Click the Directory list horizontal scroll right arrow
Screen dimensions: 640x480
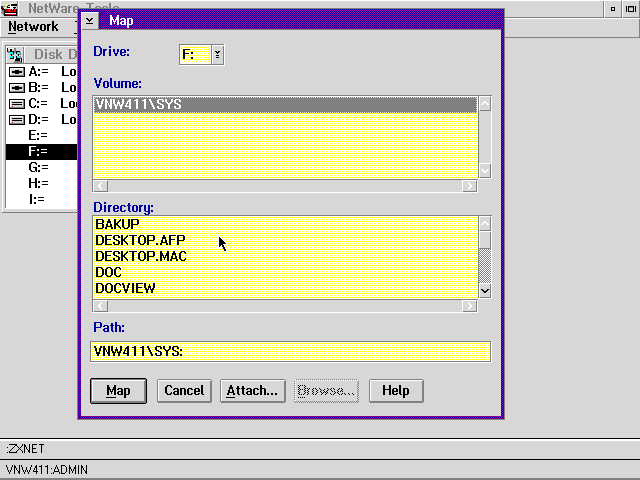[x=469, y=306]
